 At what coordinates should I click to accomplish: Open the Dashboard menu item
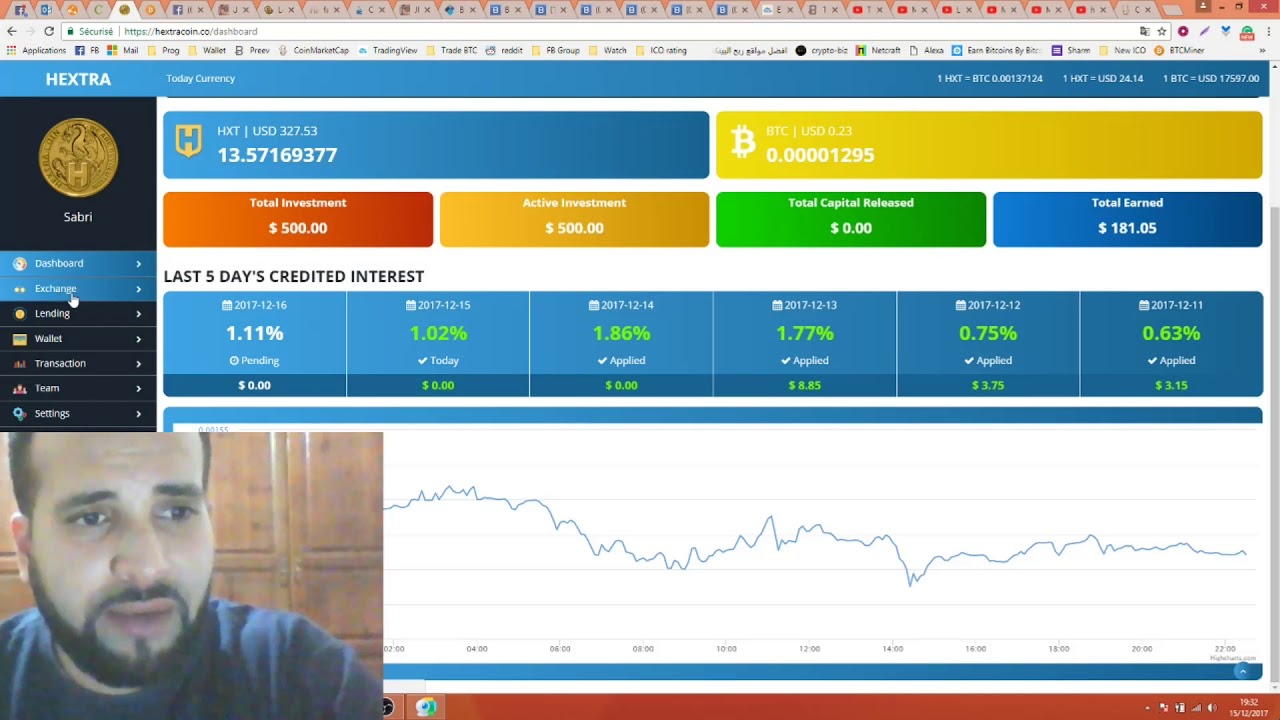click(x=78, y=264)
